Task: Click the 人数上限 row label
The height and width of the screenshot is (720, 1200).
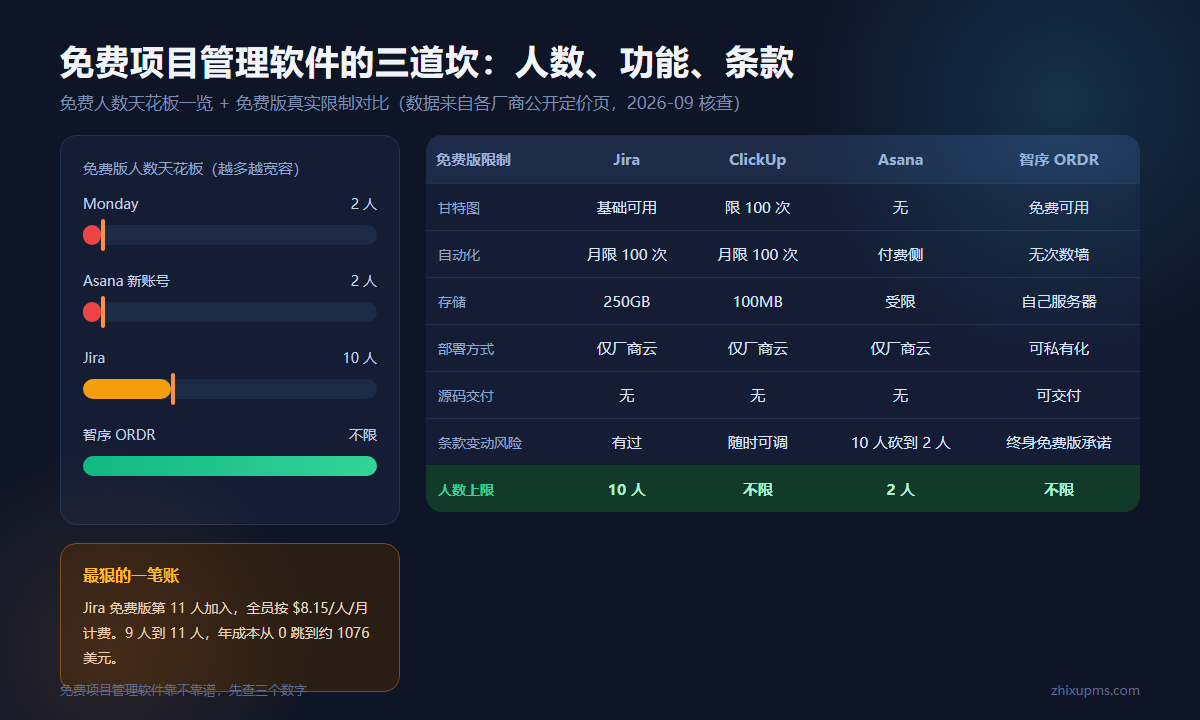Action: 466,490
